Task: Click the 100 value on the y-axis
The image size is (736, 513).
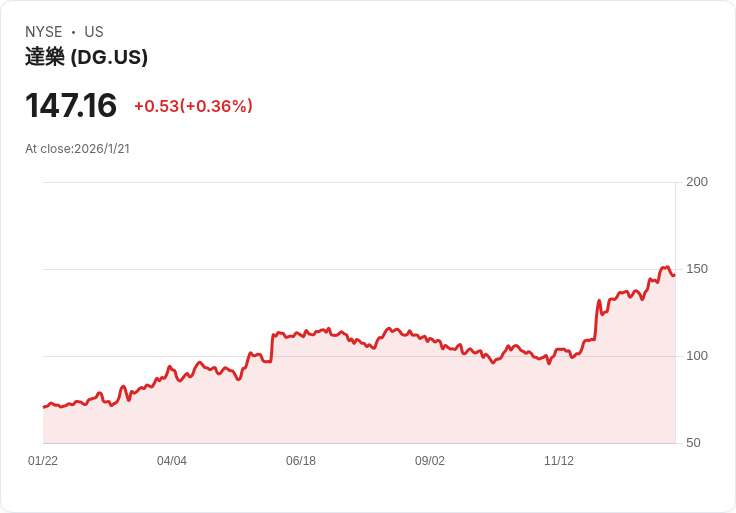Action: tap(697, 356)
